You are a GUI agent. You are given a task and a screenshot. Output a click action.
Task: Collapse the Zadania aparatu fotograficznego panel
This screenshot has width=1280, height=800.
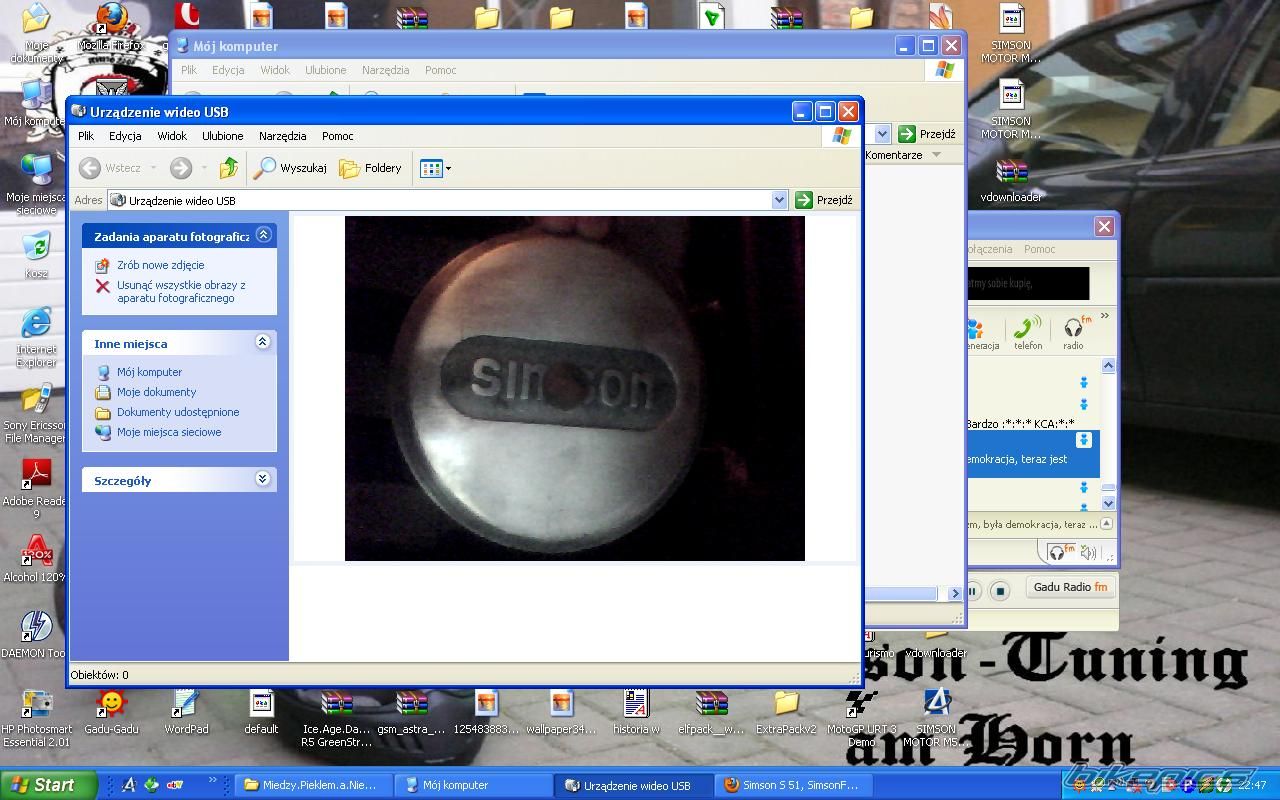coord(263,235)
